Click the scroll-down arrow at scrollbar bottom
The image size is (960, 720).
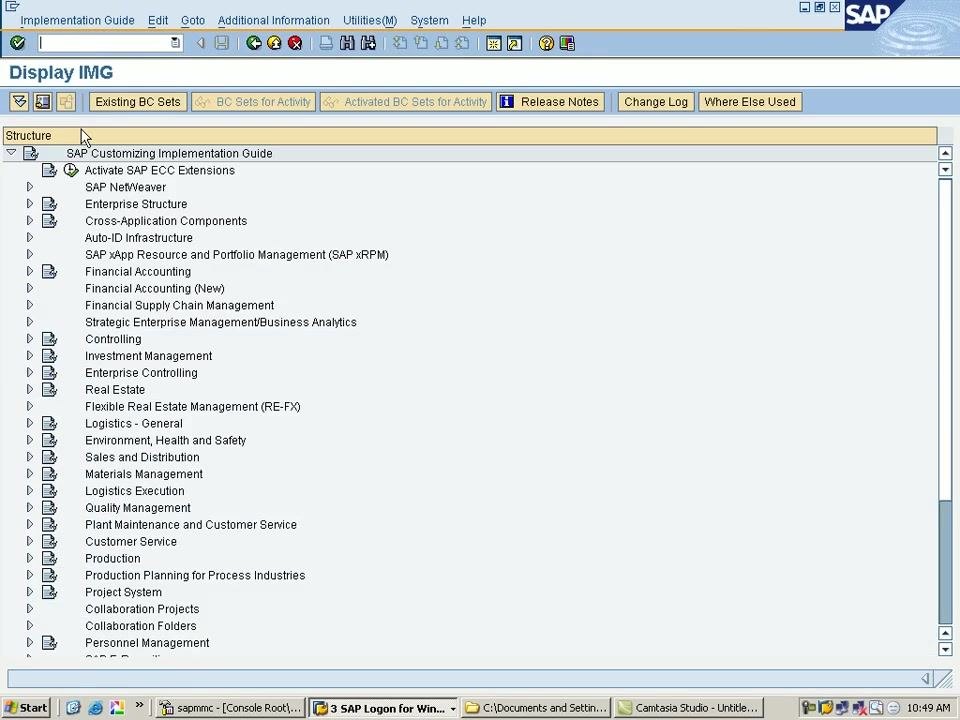945,650
